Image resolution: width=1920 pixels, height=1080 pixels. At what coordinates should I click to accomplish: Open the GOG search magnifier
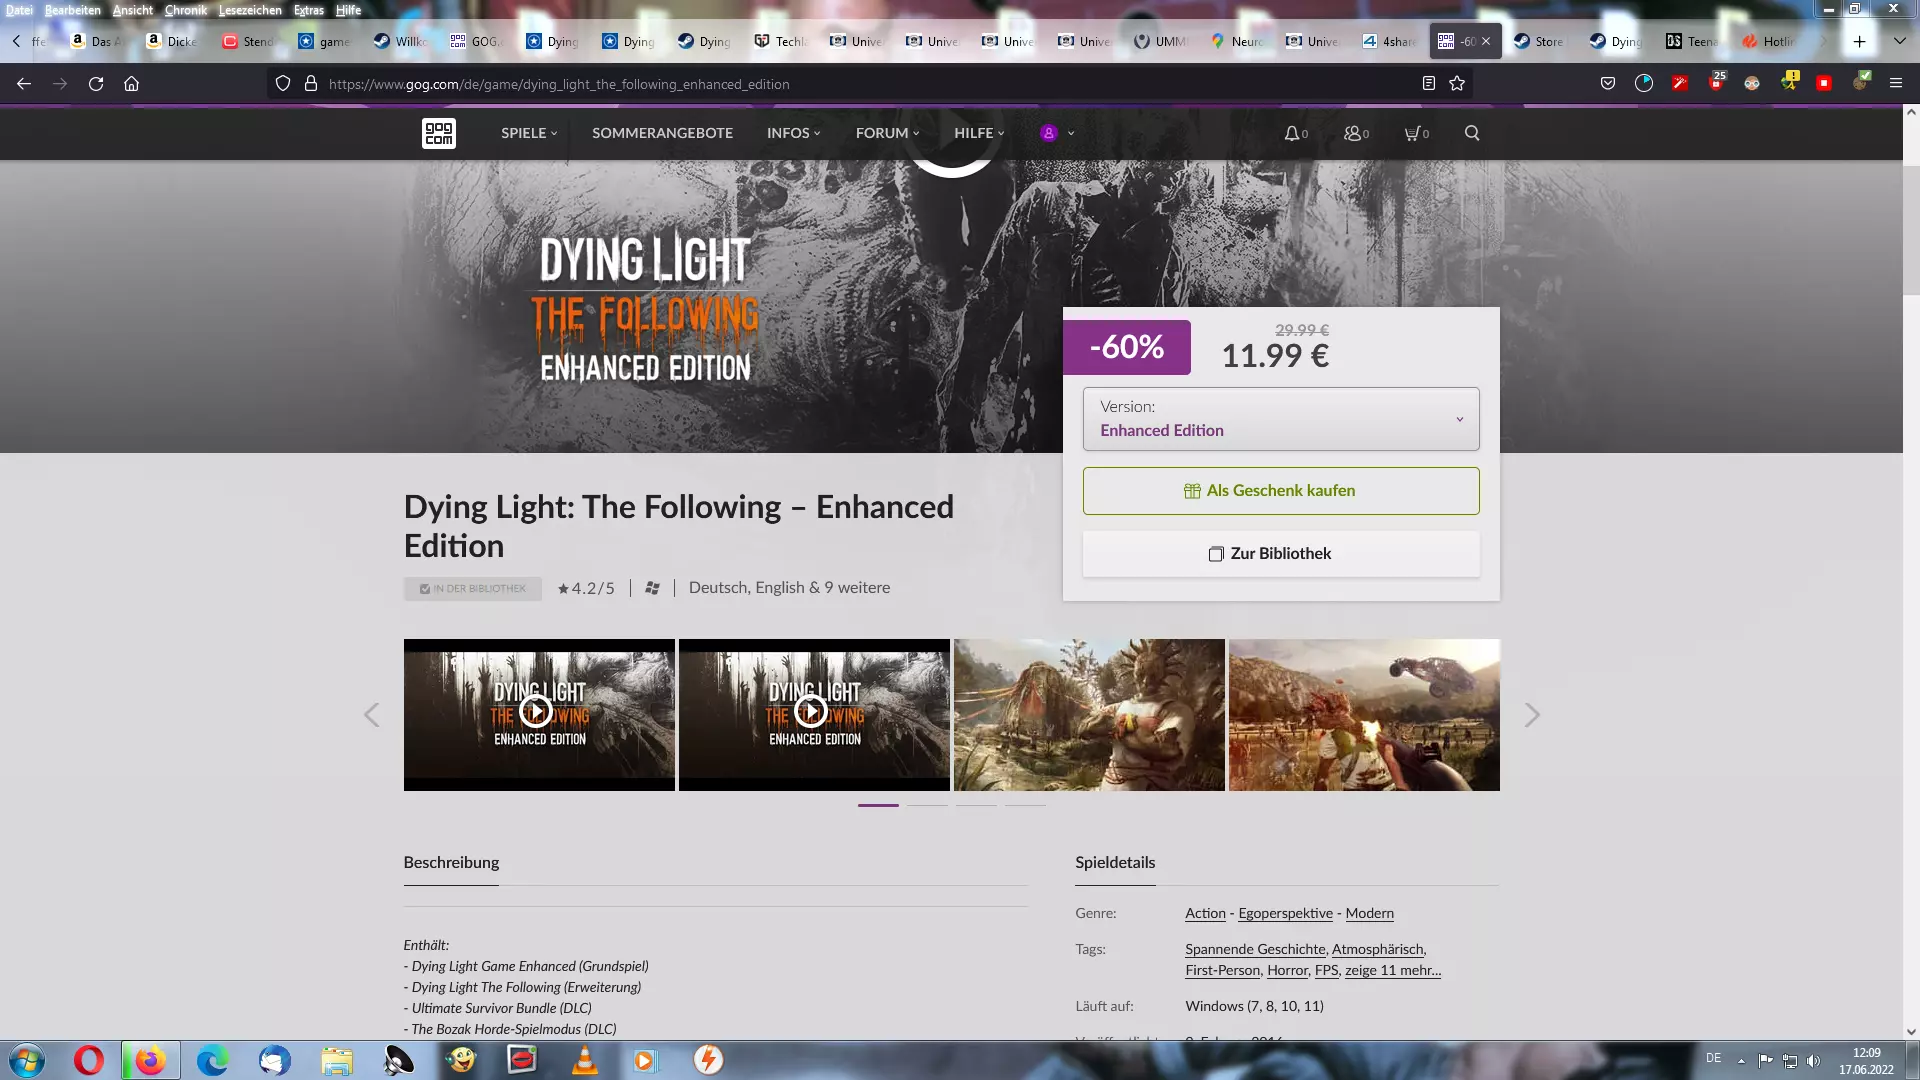point(1472,133)
